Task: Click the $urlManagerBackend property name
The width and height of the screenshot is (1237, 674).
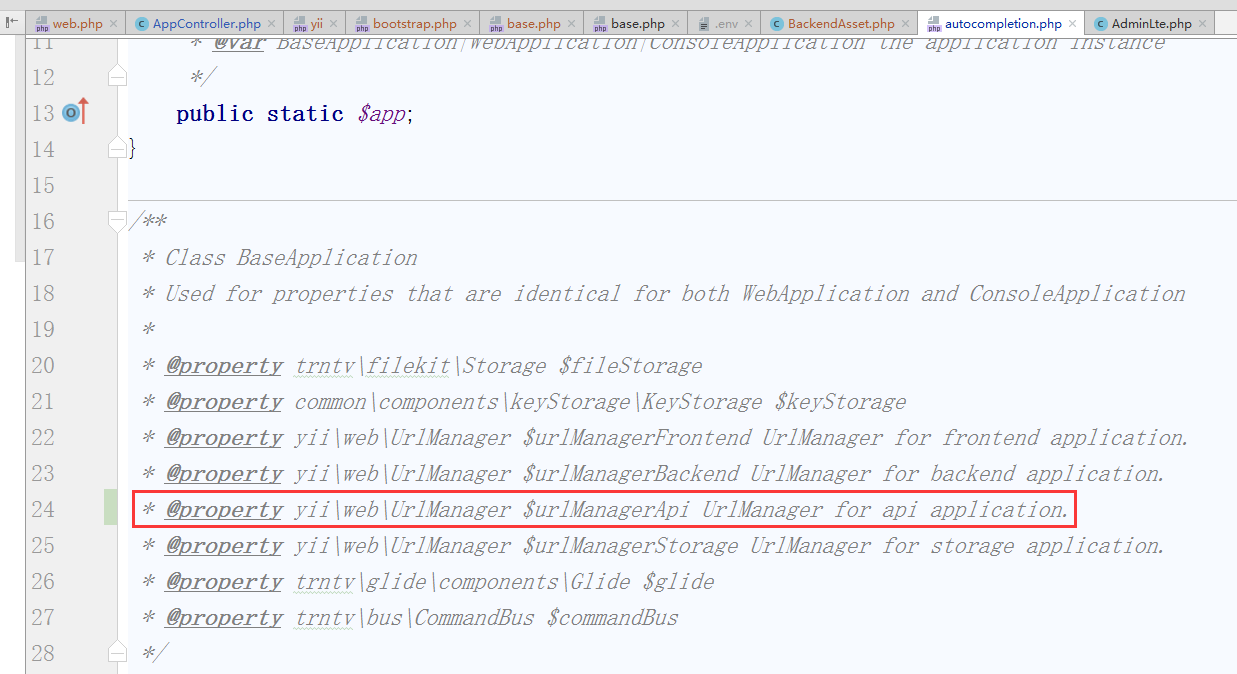Action: (630, 473)
